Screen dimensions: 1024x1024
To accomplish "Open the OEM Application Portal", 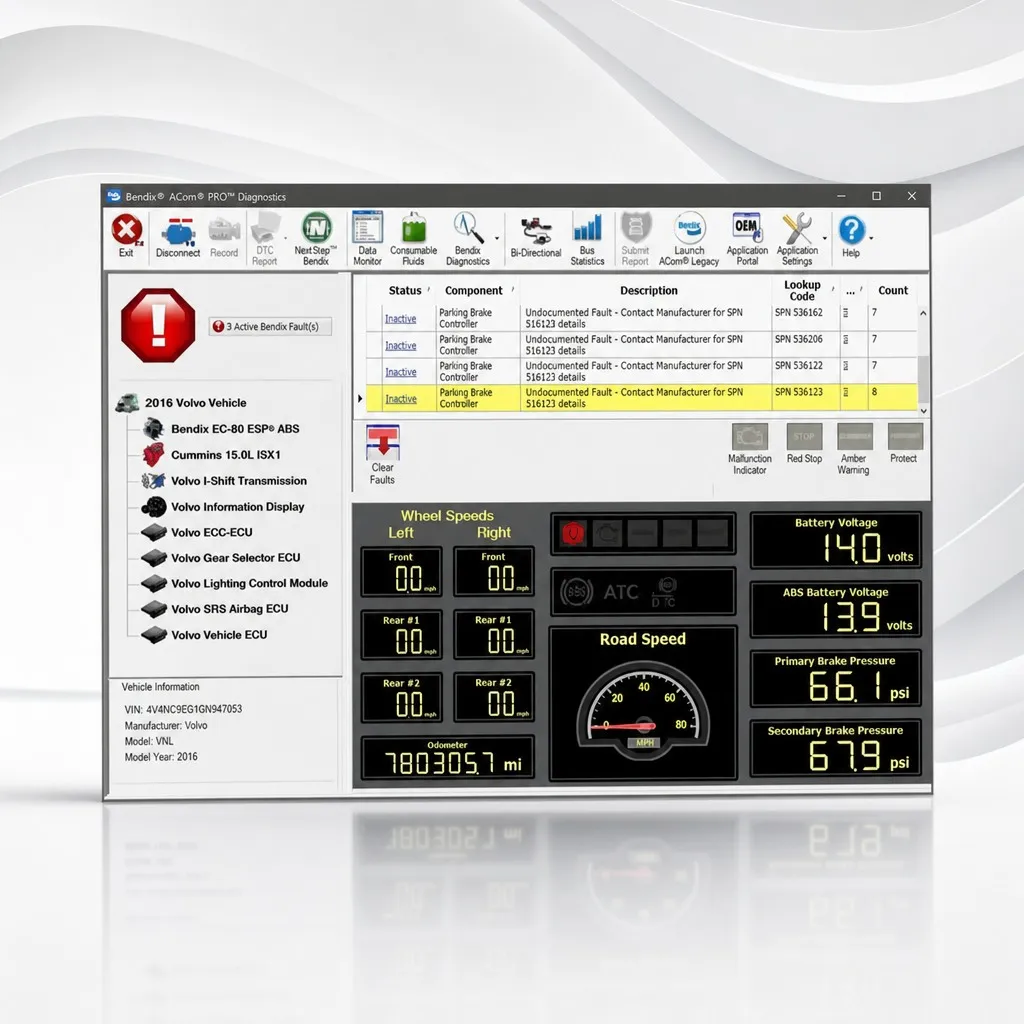I will pos(747,238).
